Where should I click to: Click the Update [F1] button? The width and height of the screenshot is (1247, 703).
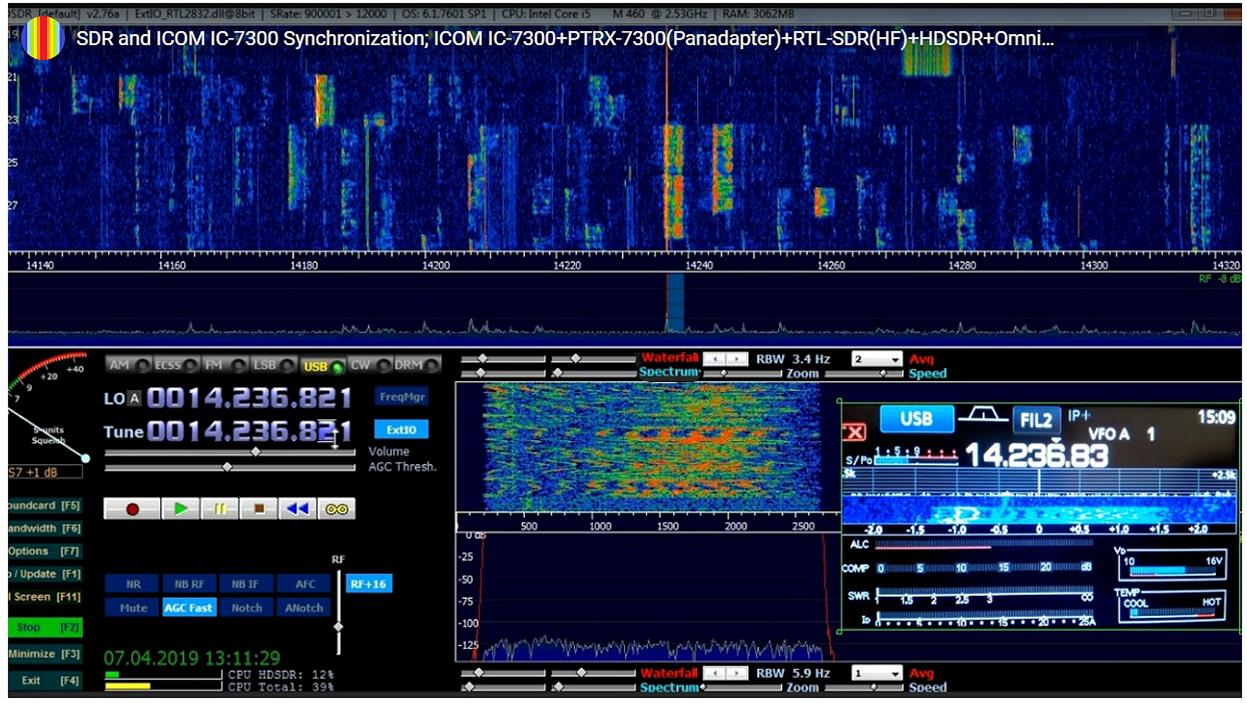45,574
